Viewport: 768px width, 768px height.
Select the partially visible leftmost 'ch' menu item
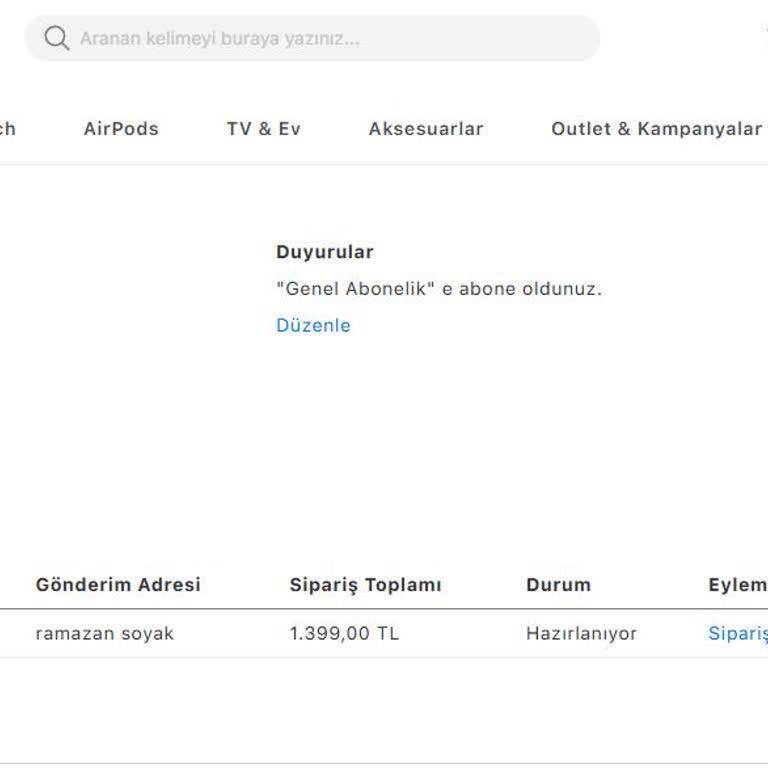pyautogui.click(x=8, y=129)
